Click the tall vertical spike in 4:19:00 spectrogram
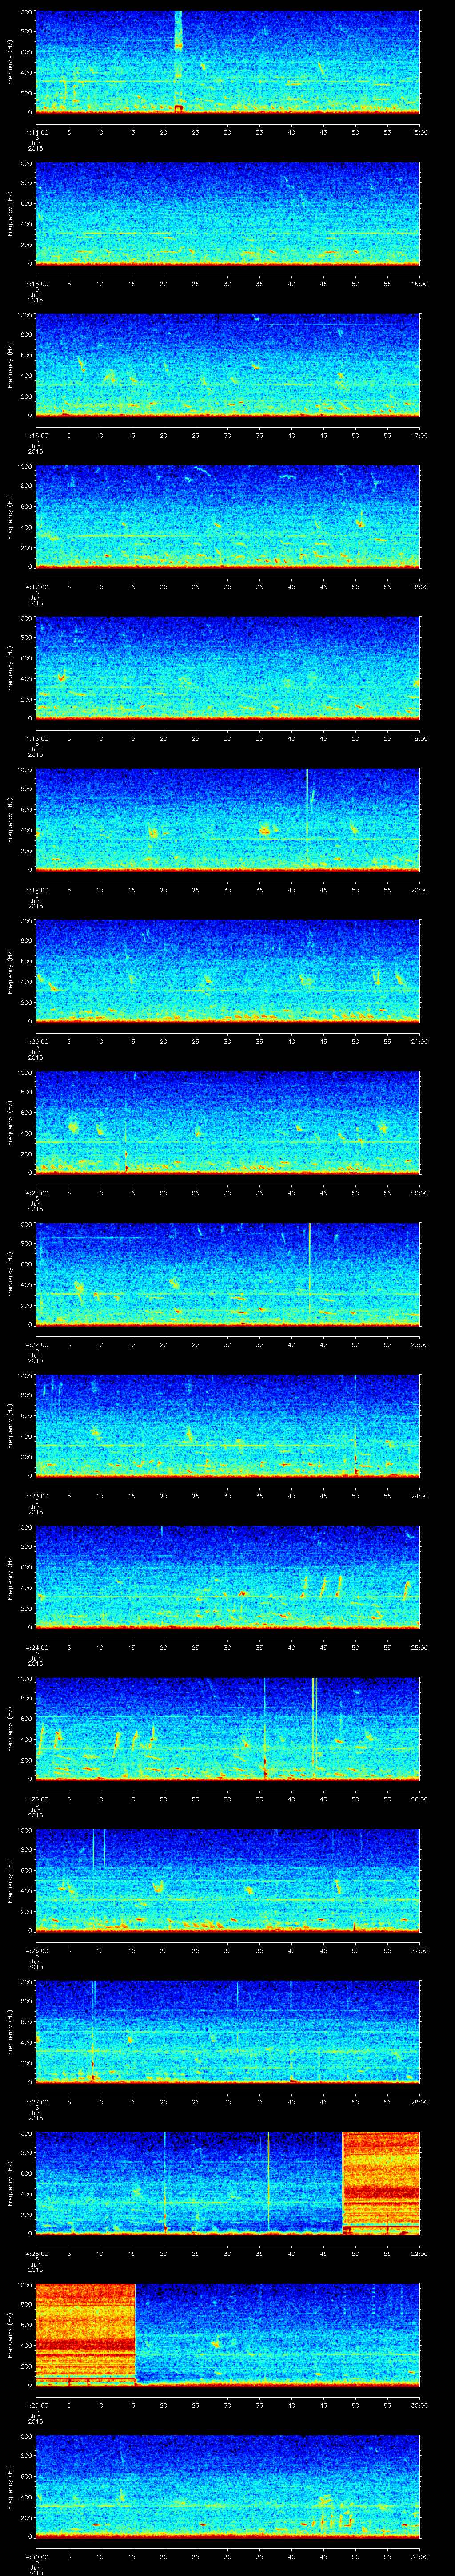This screenshot has height=2576, width=455. (x=307, y=818)
